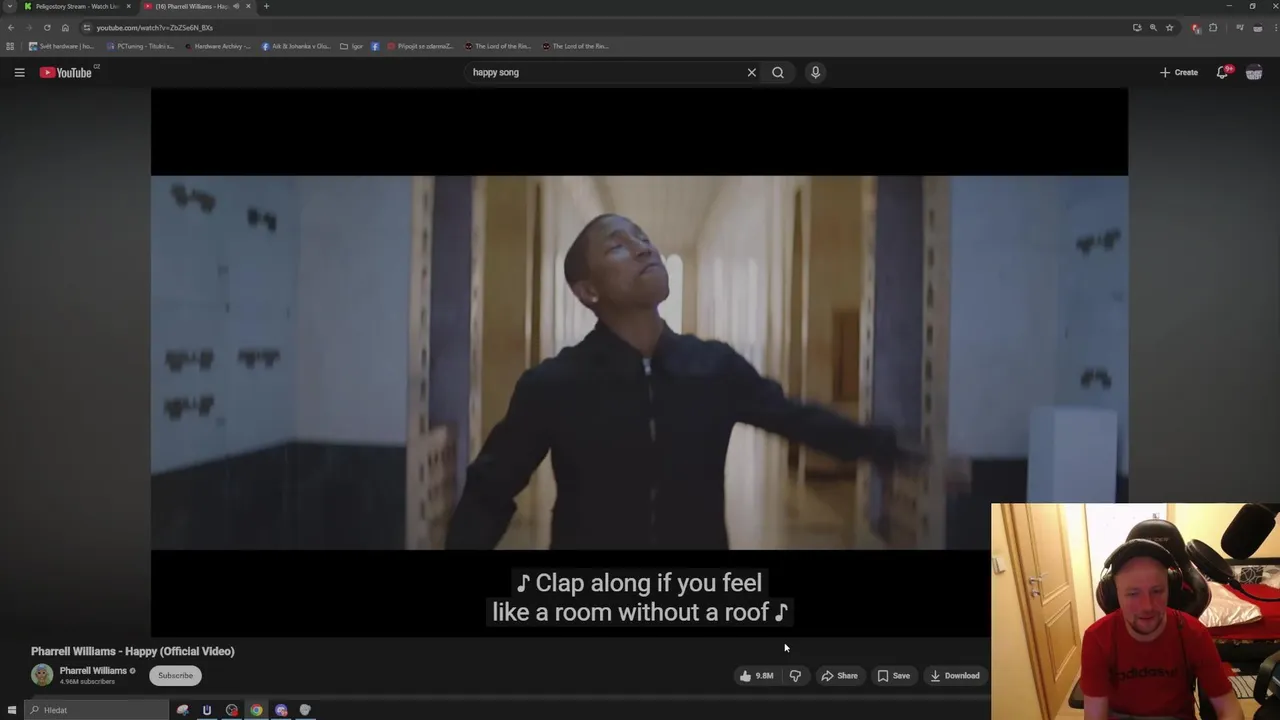This screenshot has width=1280, height=720.
Task: Mute the tab via speaker icon
Action: click(236, 6)
